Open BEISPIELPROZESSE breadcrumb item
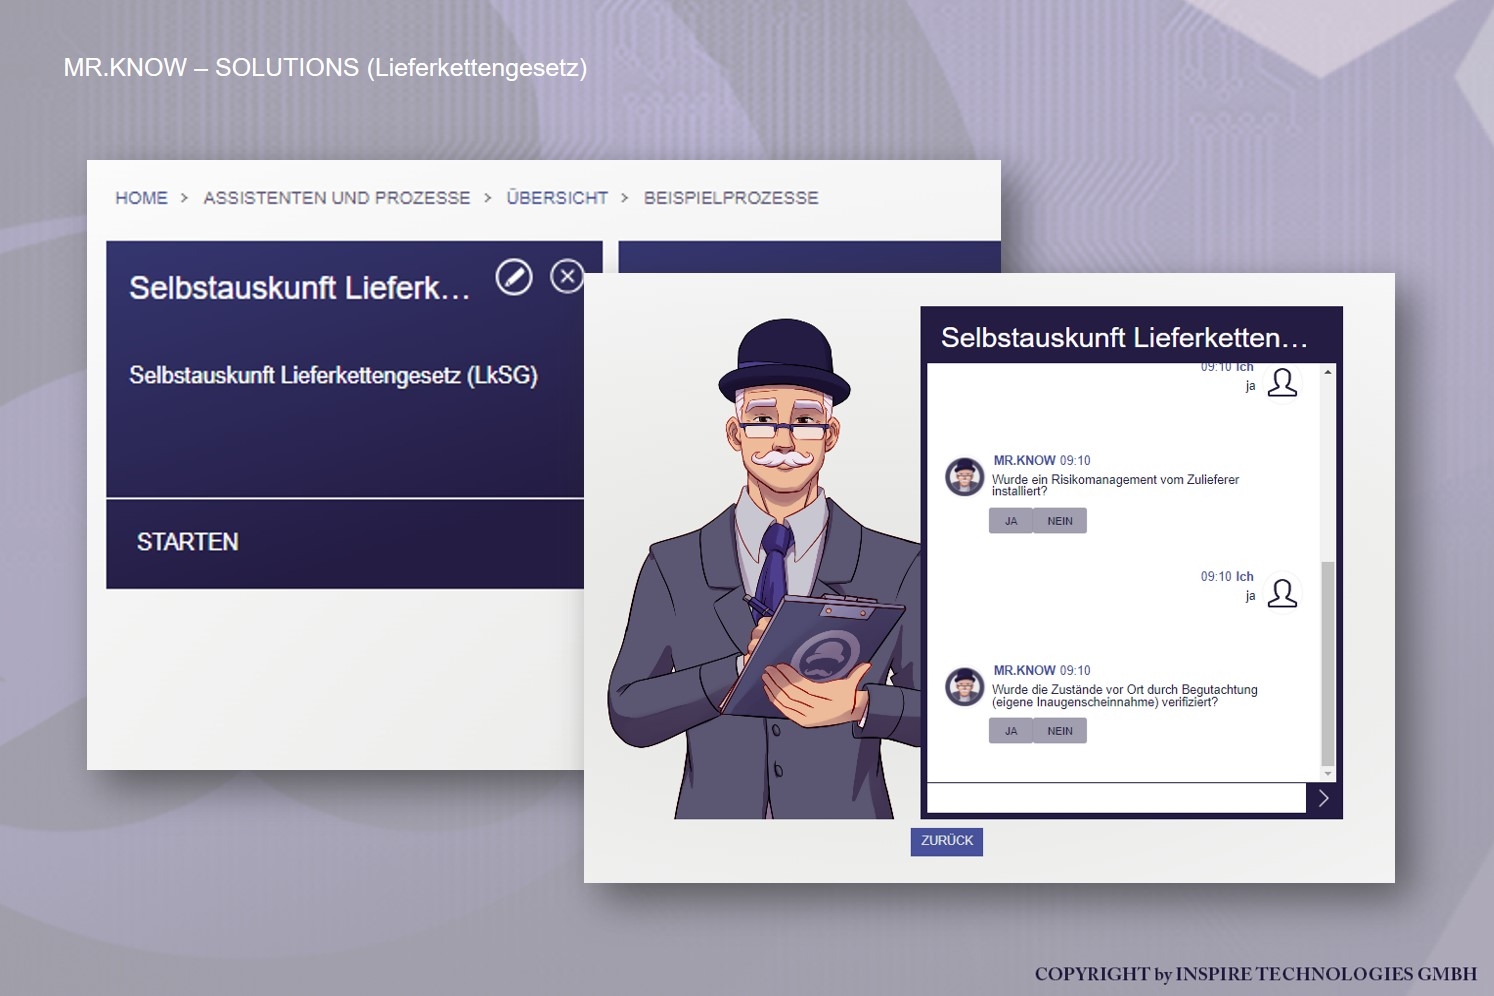 [x=731, y=198]
